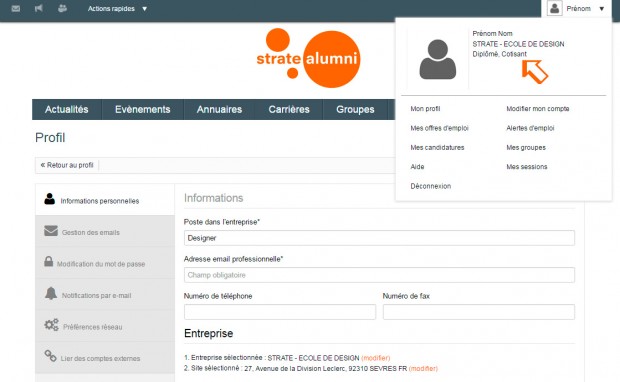Click the Adresse email professionnelle field
The width and height of the screenshot is (620, 382).
[x=379, y=275]
